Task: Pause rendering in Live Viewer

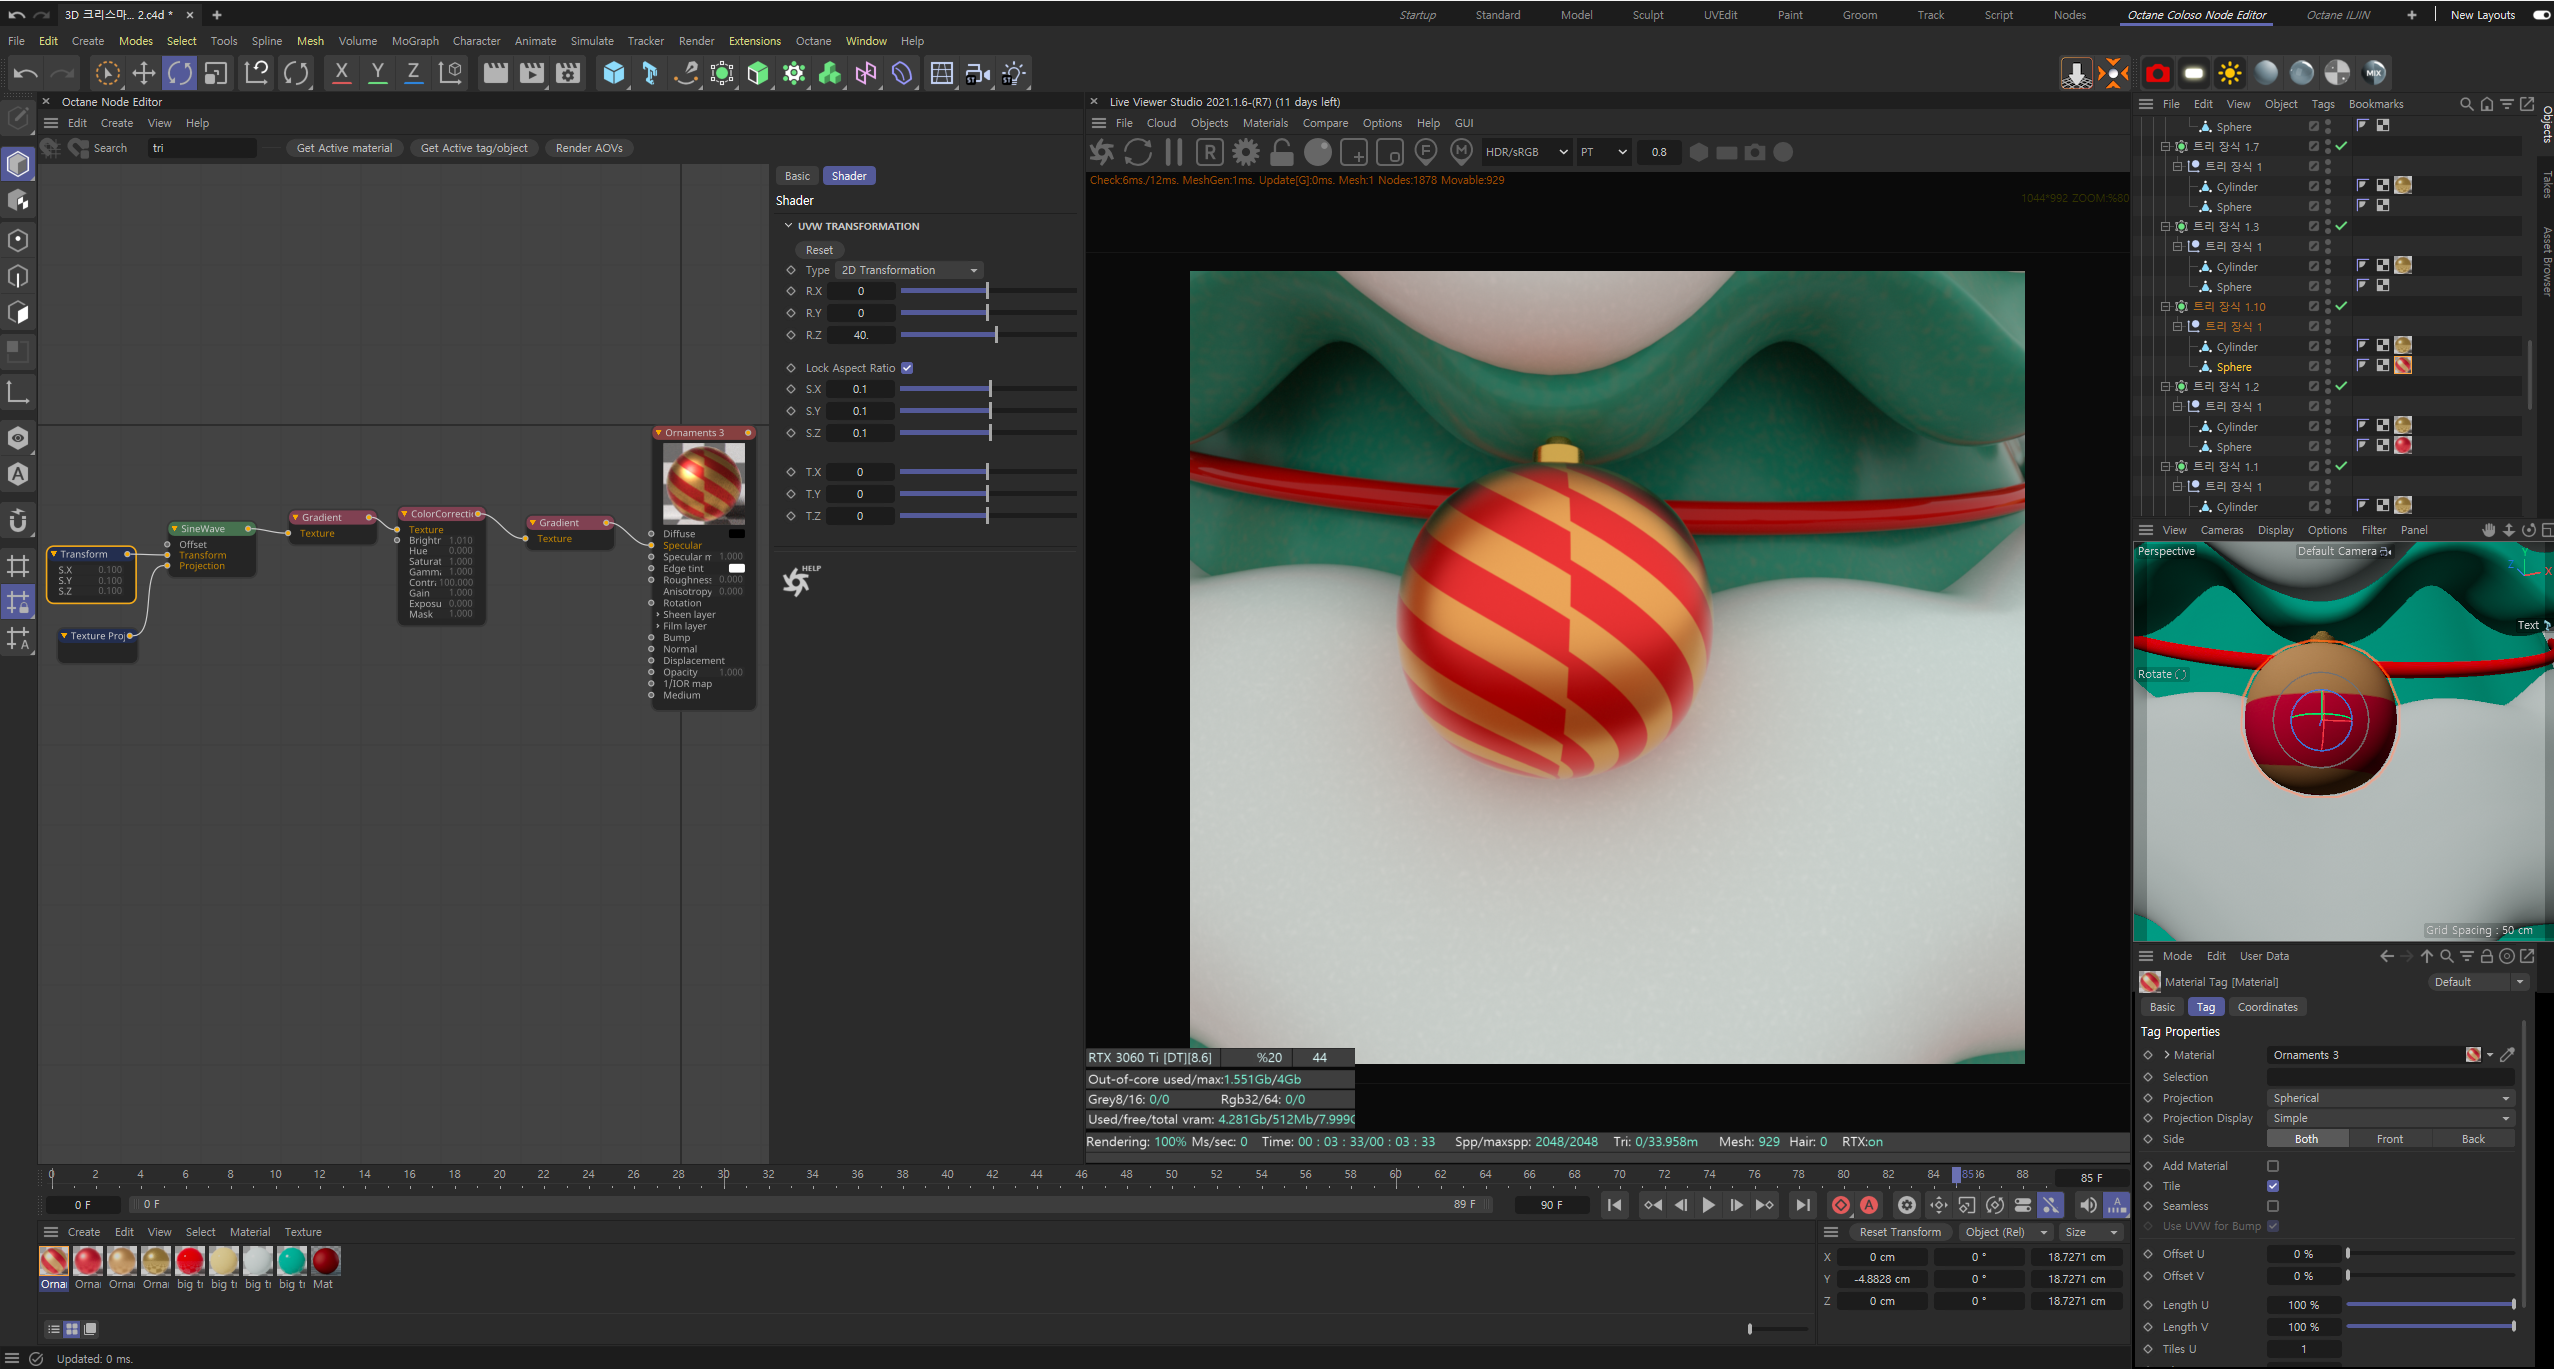Action: click(1174, 152)
